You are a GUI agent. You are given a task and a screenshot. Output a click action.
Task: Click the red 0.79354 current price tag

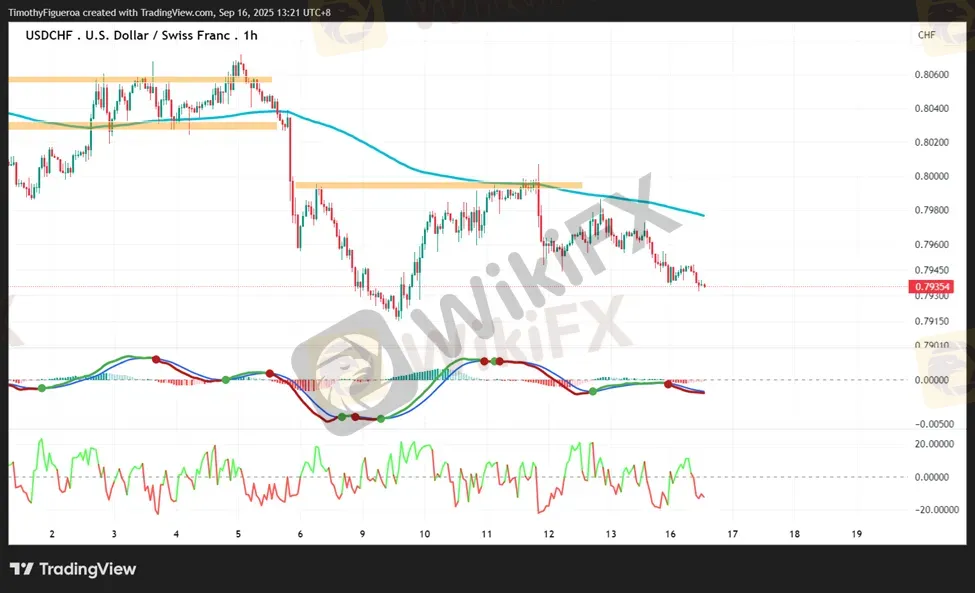(x=931, y=287)
